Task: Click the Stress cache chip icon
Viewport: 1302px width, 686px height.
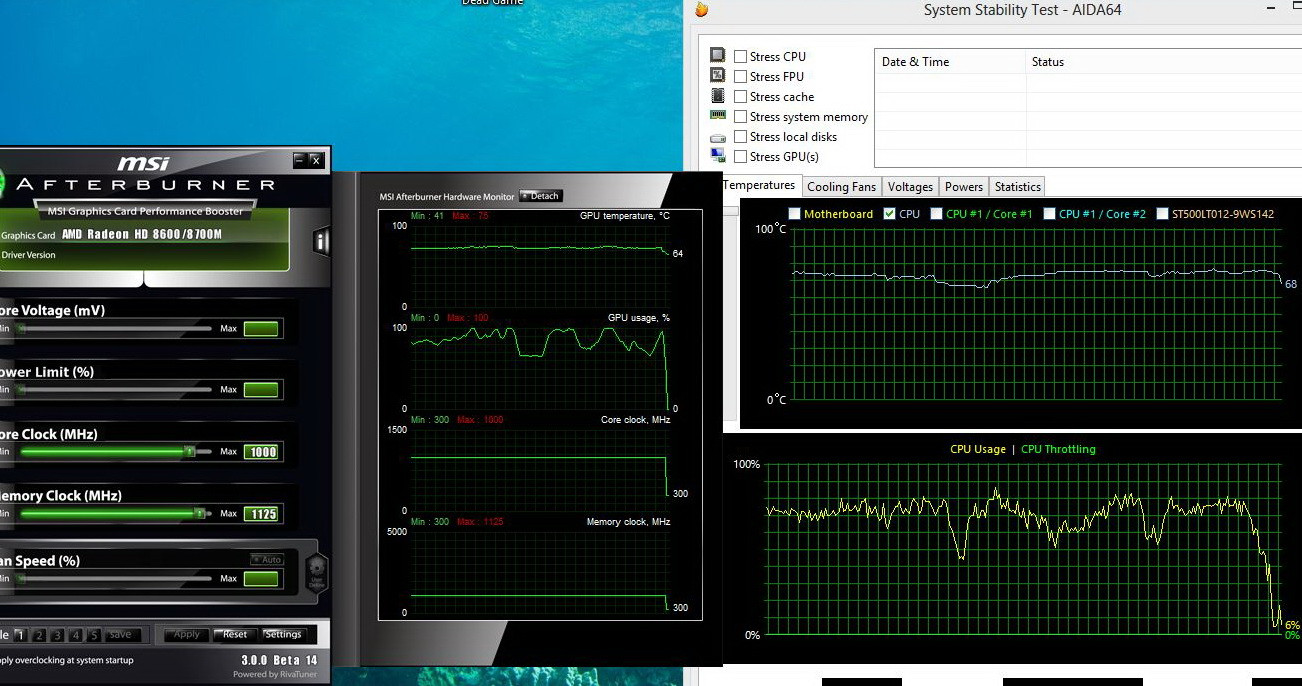Action: pos(717,96)
